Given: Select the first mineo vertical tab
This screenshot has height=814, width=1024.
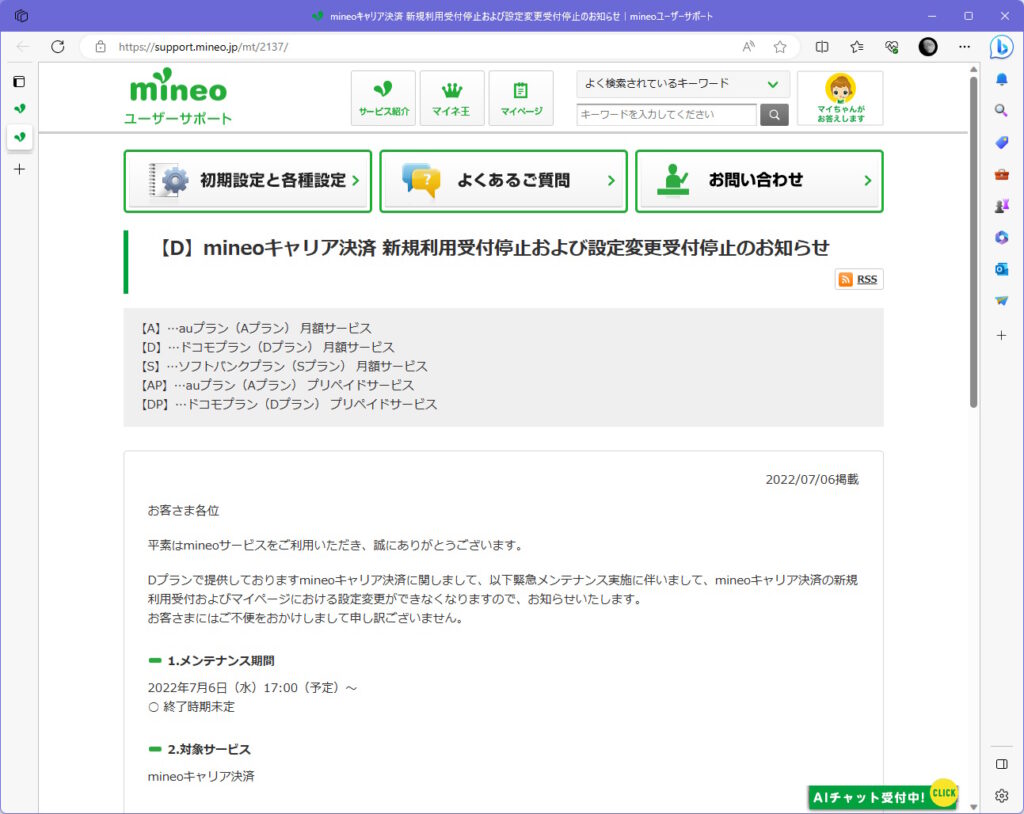Looking at the screenshot, I should [20, 108].
